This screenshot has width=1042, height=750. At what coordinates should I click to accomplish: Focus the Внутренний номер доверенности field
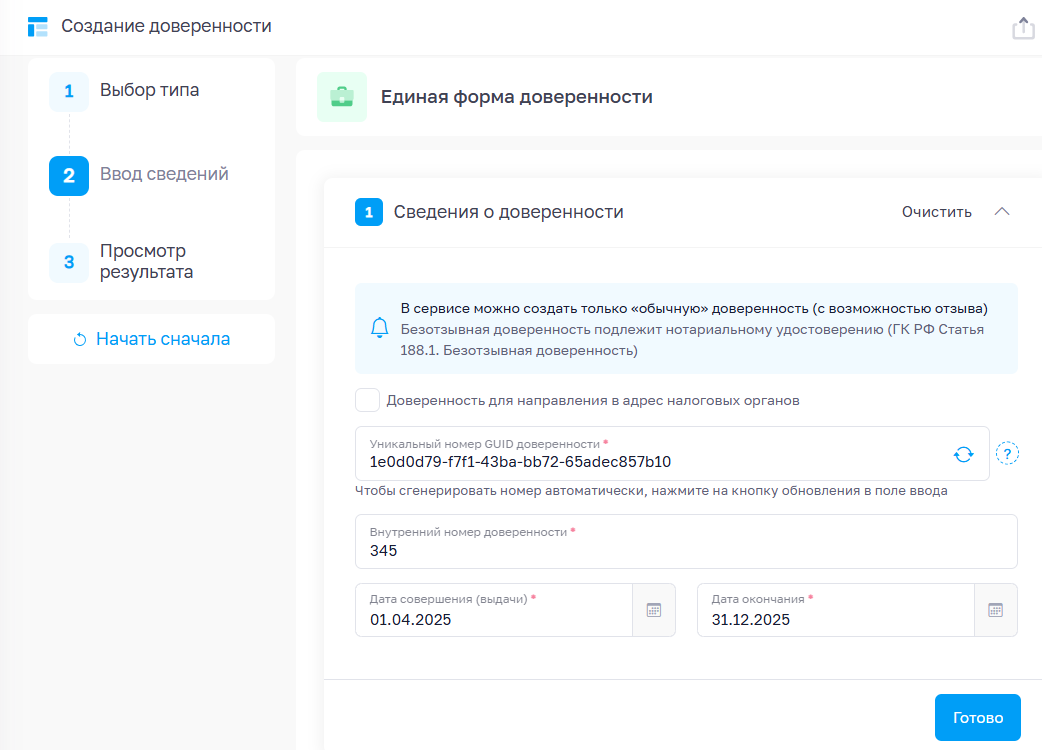click(x=686, y=541)
